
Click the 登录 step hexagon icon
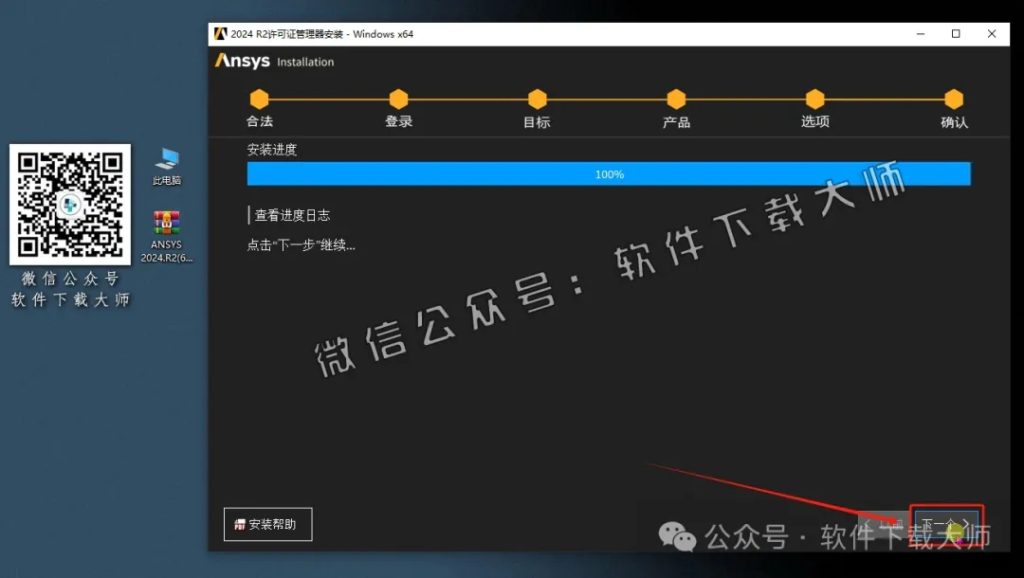[398, 100]
